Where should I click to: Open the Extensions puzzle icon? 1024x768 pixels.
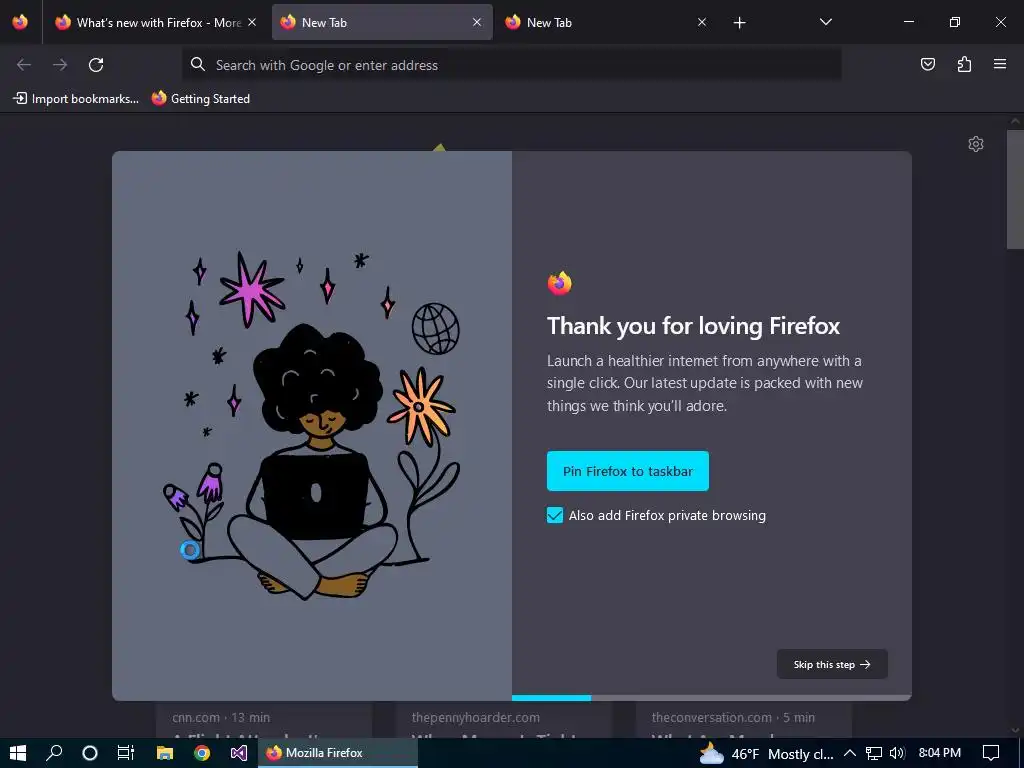964,64
